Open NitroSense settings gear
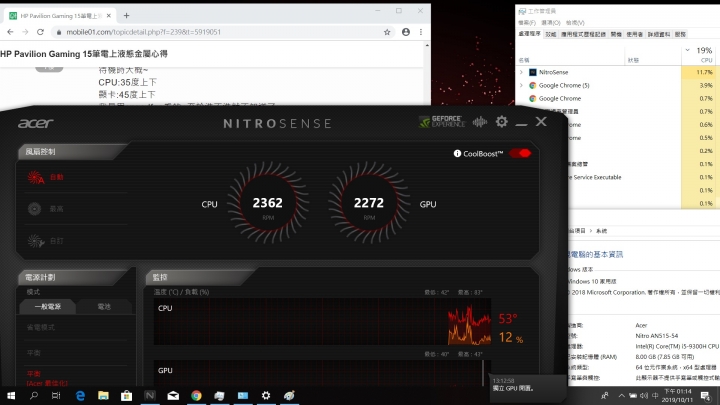The image size is (720, 405). [x=501, y=122]
